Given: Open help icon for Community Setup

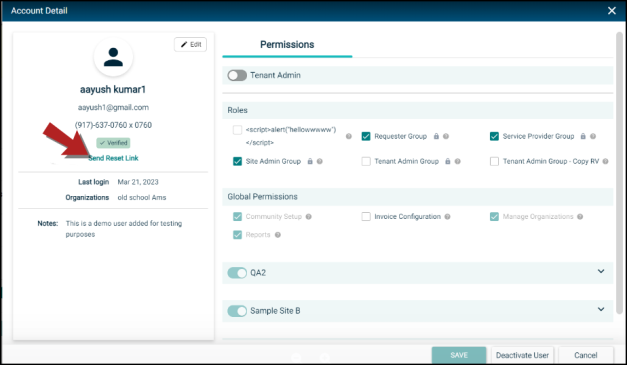Looking at the screenshot, I should coord(309,217).
